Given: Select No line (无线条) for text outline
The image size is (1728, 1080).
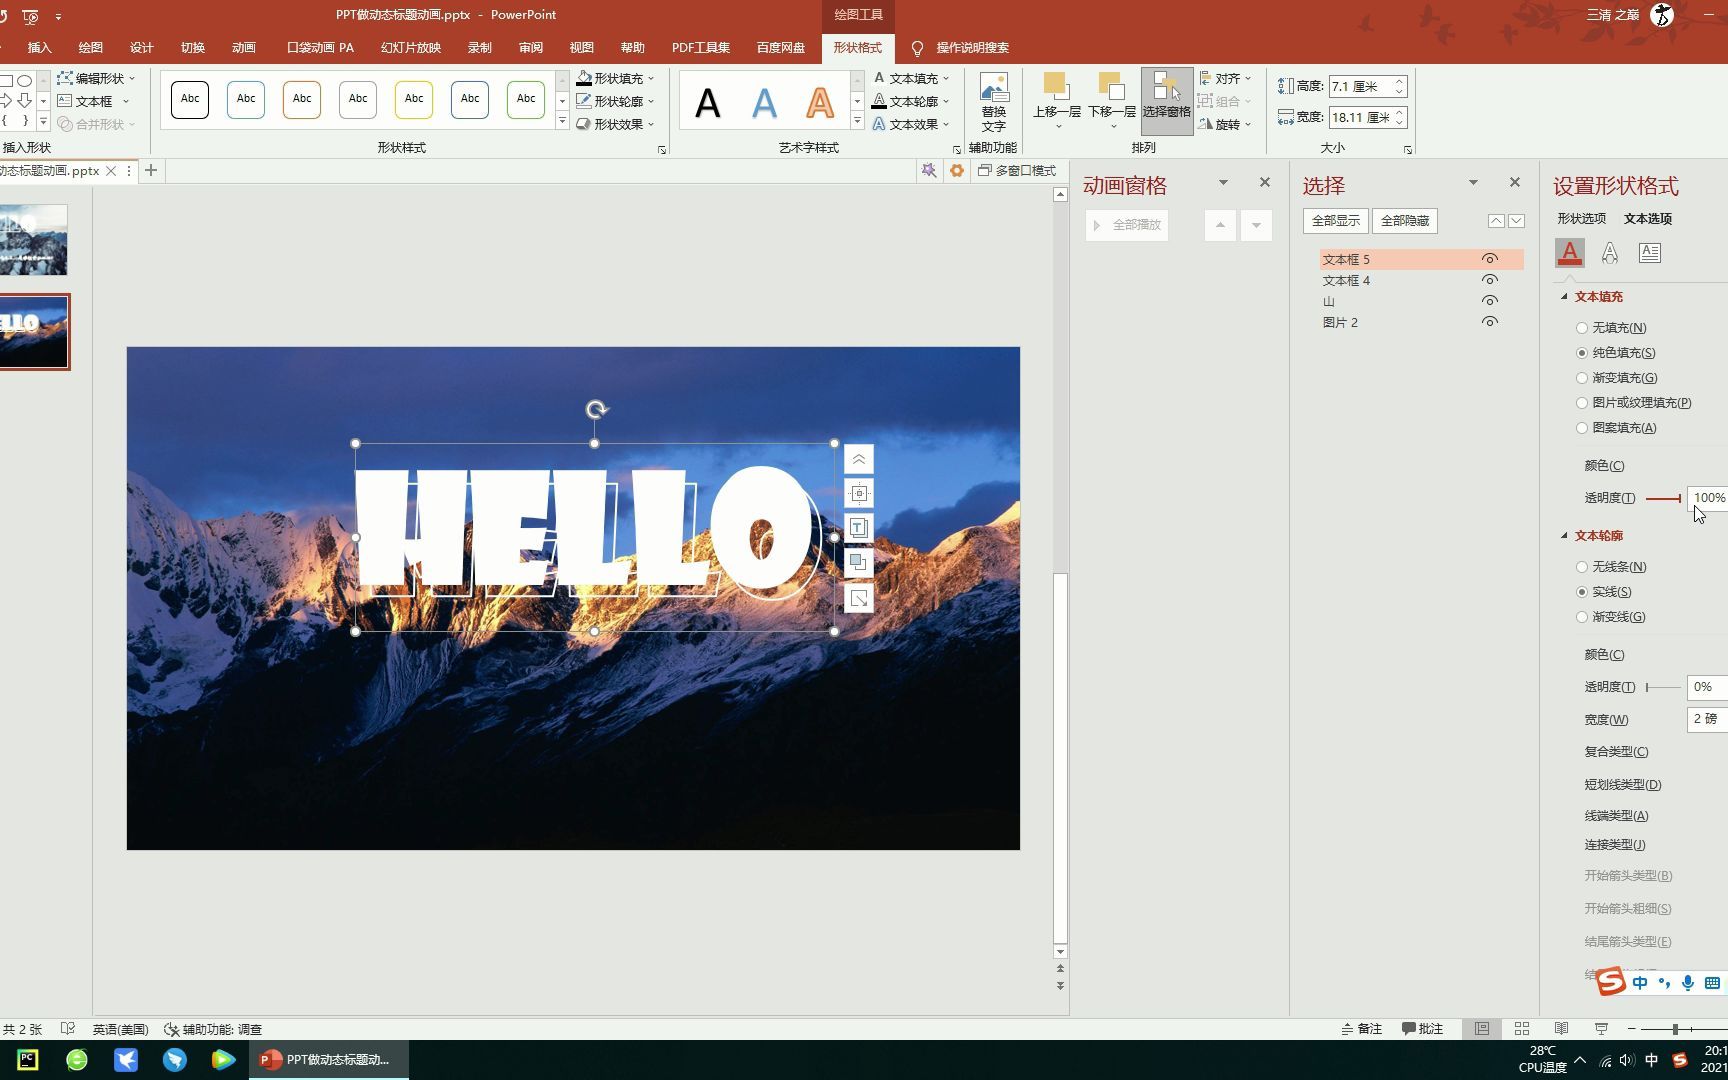Looking at the screenshot, I should (1582, 567).
